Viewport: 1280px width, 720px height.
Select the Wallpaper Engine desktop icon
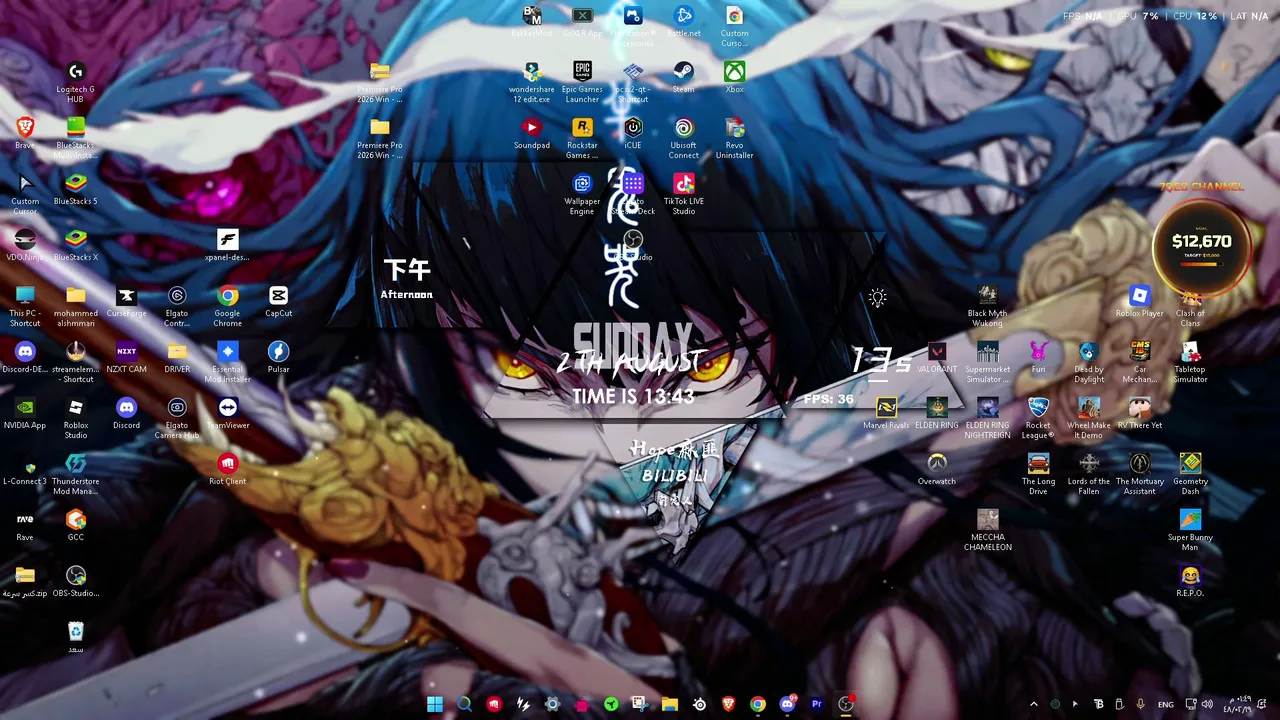tap(582, 194)
